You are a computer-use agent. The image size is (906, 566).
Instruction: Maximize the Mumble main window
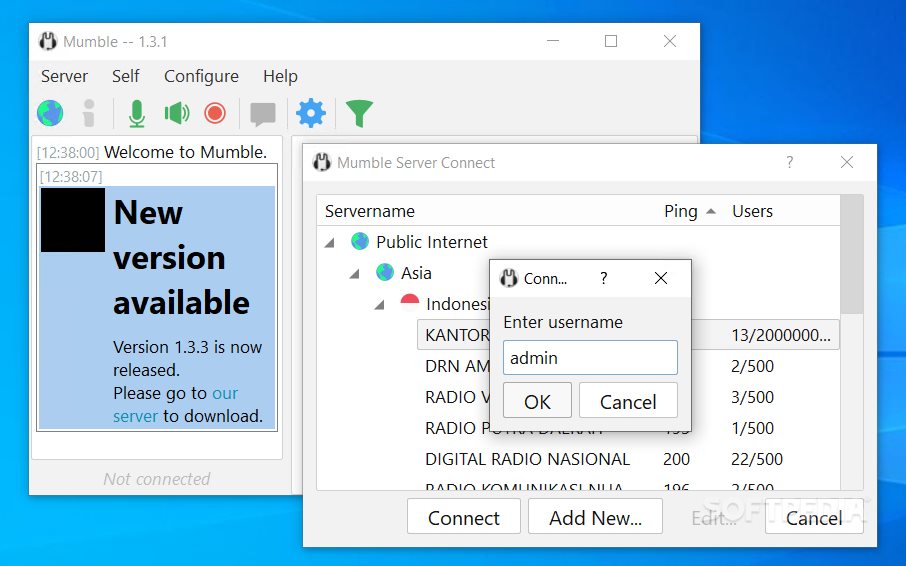[611, 41]
